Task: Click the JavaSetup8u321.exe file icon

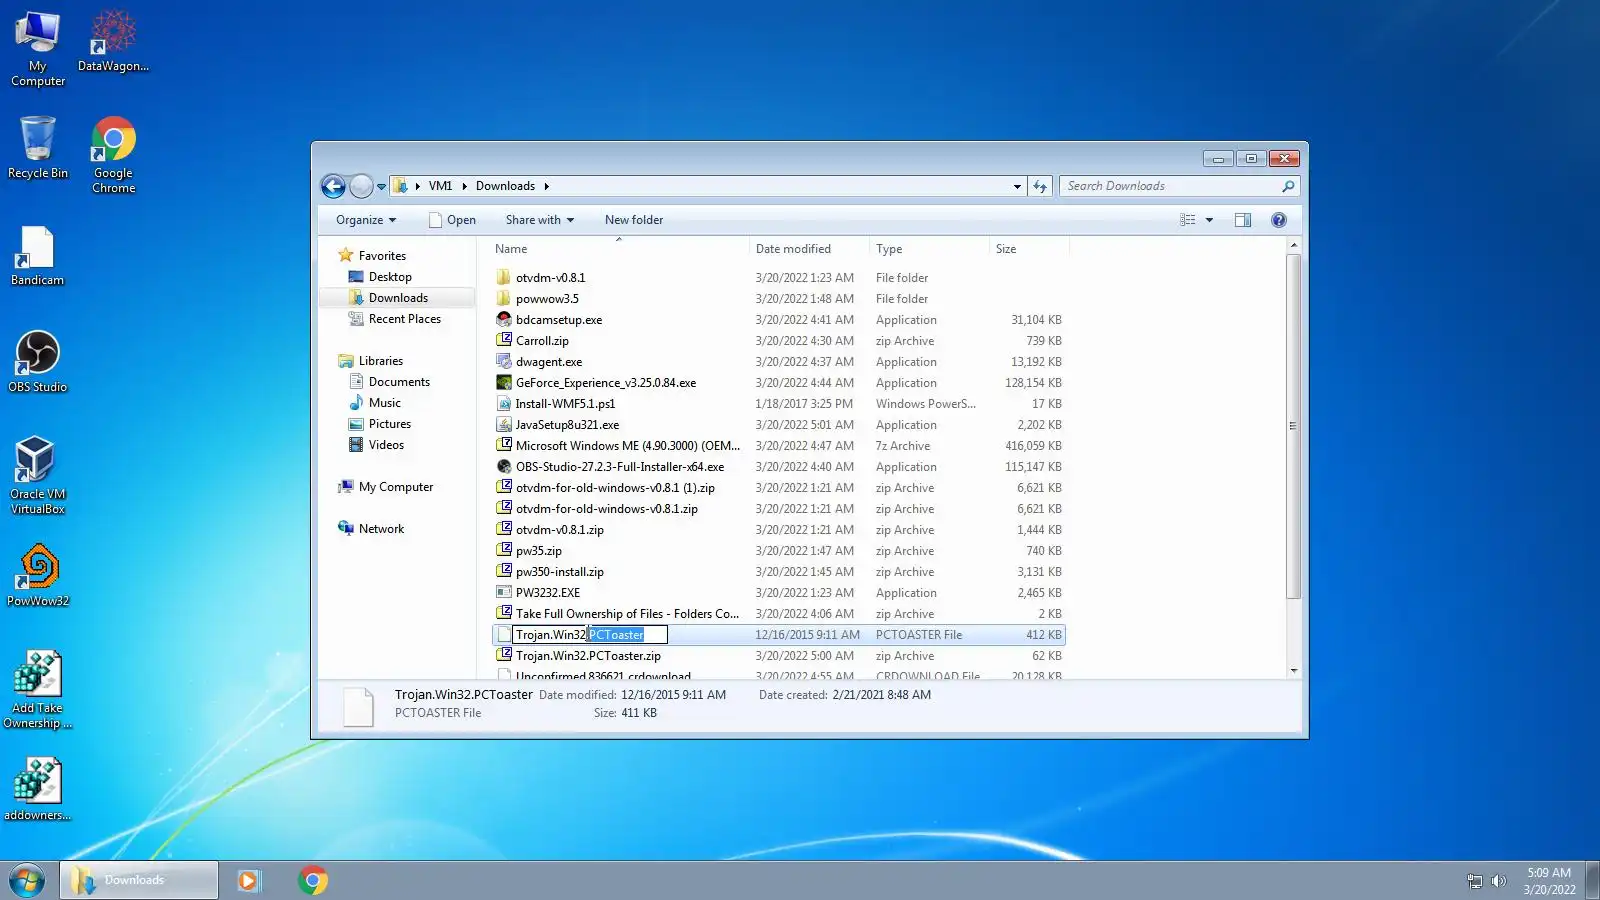Action: [504, 425]
